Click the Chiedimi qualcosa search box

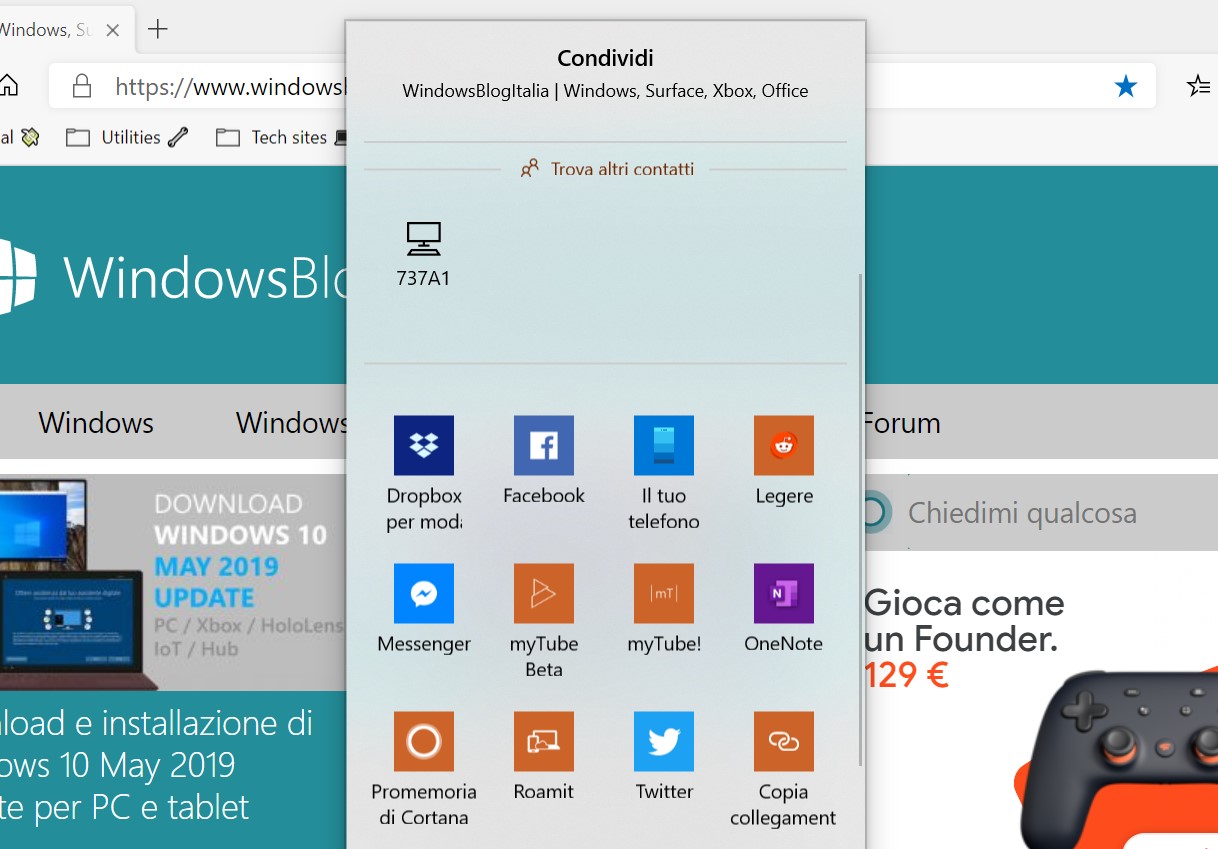click(1040, 513)
